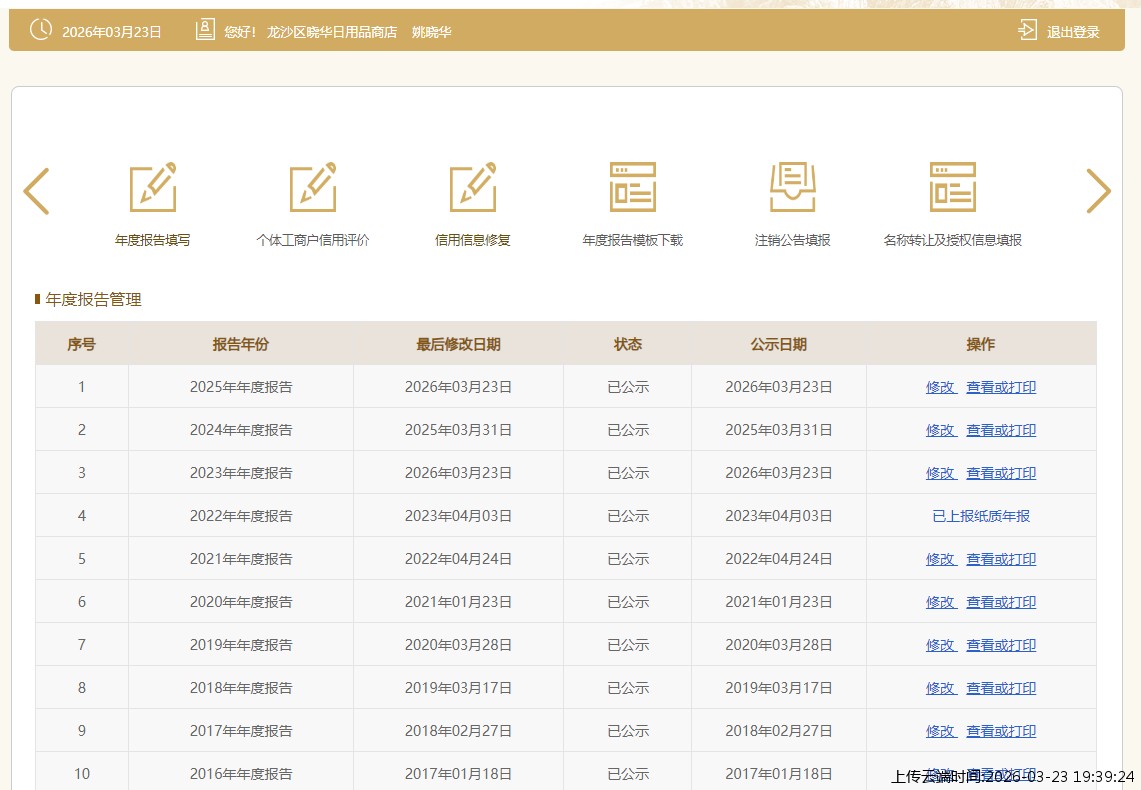This screenshot has height=790, width=1141.
Task: Click the 退出登录 exit icon
Action: tap(1027, 31)
